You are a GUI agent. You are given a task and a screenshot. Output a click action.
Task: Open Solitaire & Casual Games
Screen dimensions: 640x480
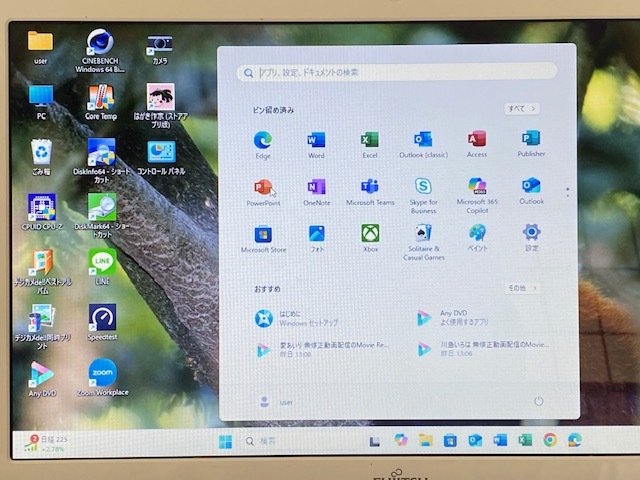click(424, 242)
